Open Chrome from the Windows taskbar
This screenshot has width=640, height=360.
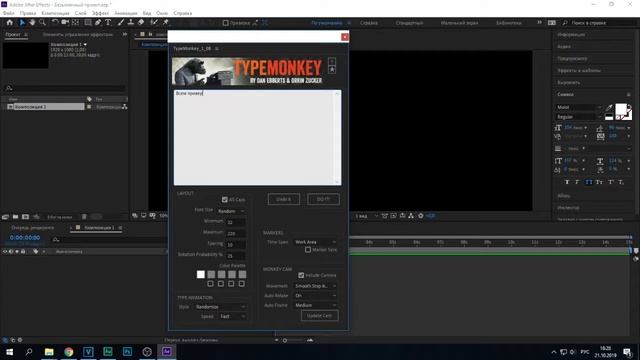point(69,351)
